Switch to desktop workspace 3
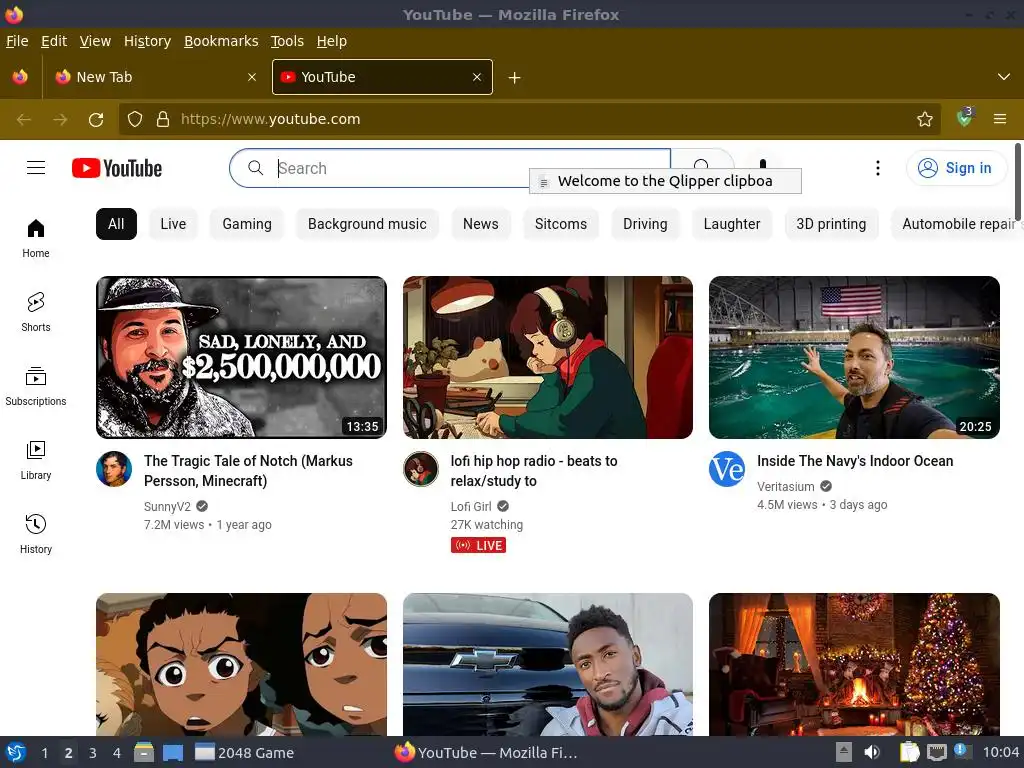Viewport: 1024px width, 768px height. pyautogui.click(x=93, y=753)
